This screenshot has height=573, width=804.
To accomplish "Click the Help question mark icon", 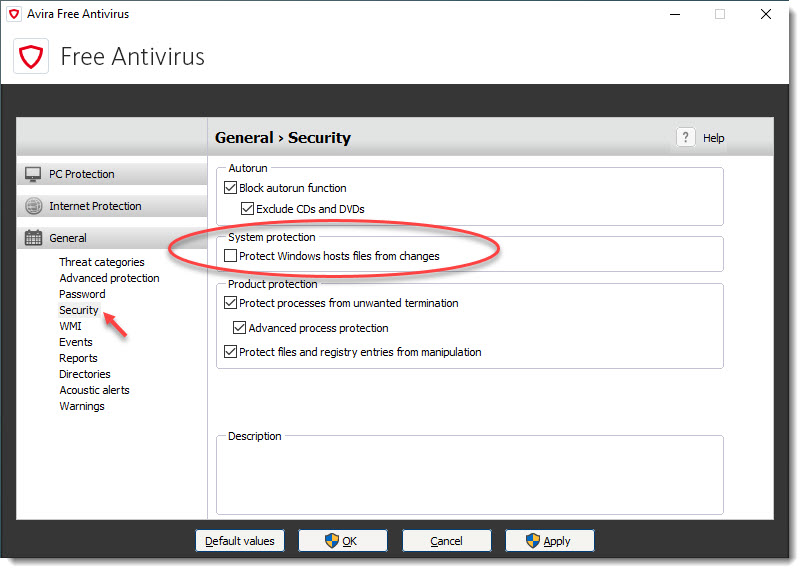I will pyautogui.click(x=686, y=137).
